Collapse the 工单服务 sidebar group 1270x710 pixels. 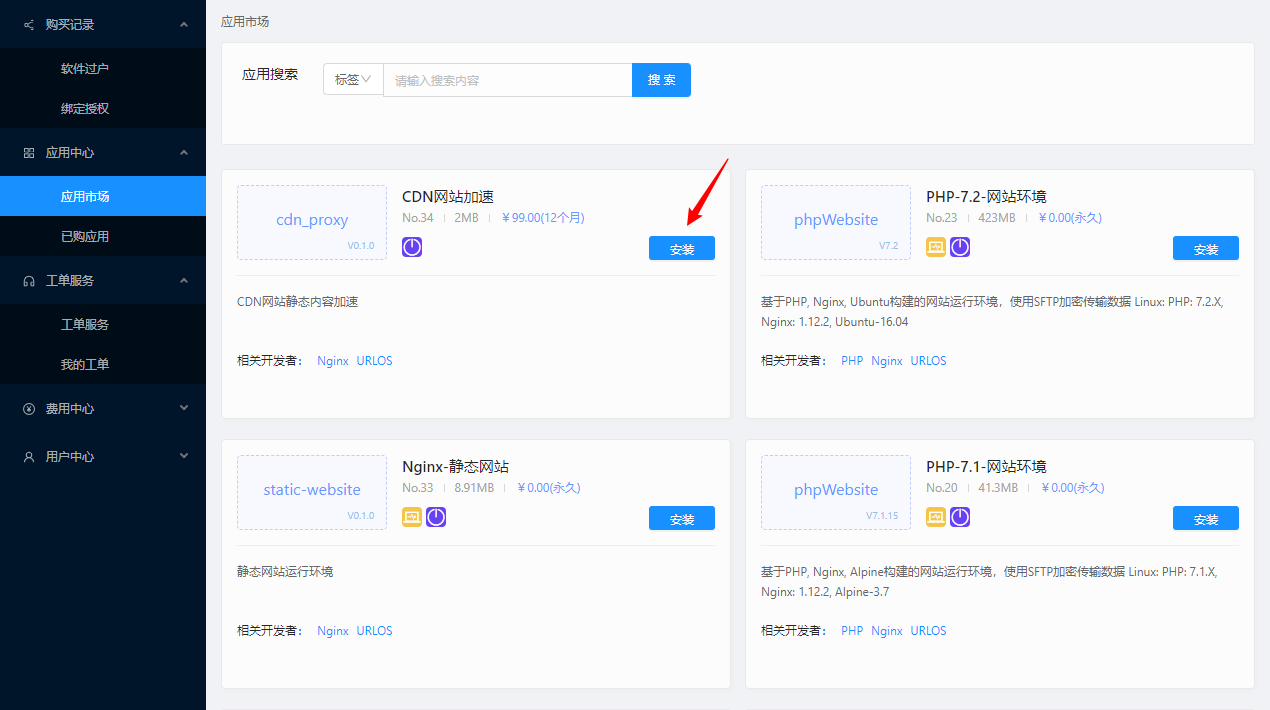point(103,280)
